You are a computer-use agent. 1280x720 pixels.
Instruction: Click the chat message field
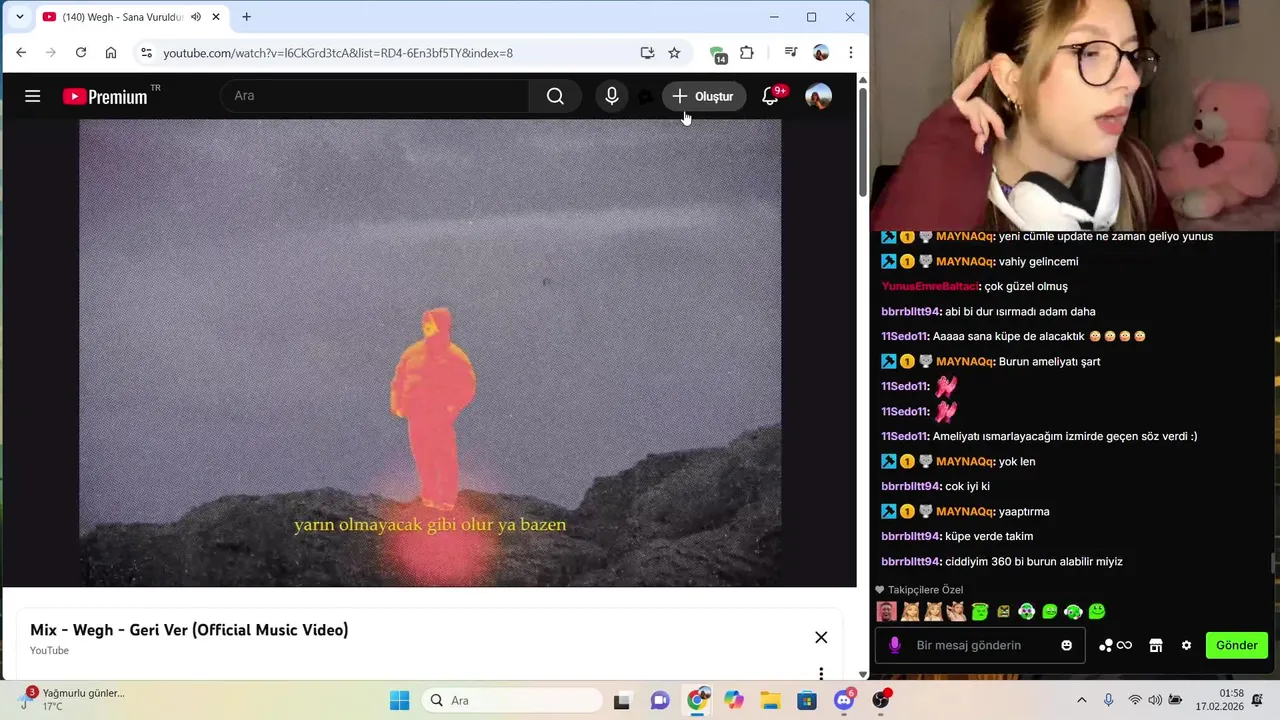[980, 645]
